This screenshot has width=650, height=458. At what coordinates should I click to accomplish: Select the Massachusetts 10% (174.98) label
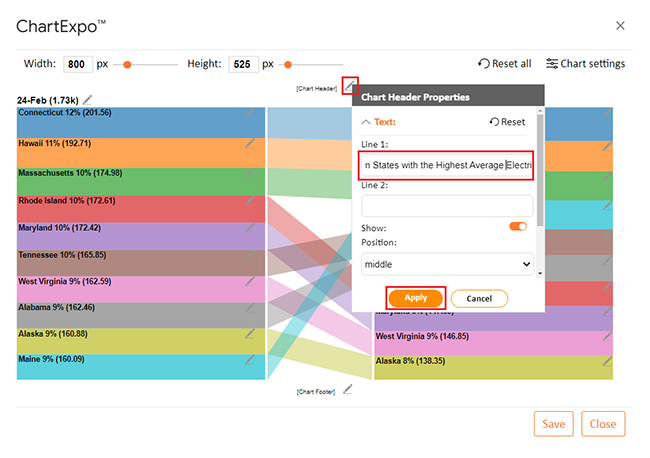[x=70, y=173]
